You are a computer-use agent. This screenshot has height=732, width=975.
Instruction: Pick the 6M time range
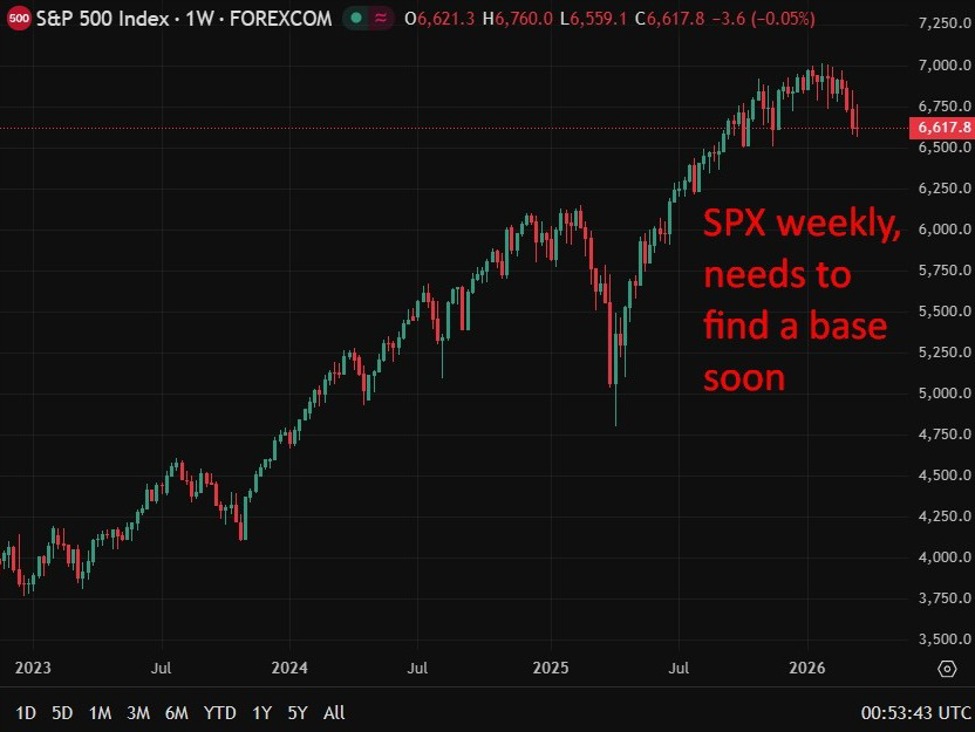(x=176, y=713)
